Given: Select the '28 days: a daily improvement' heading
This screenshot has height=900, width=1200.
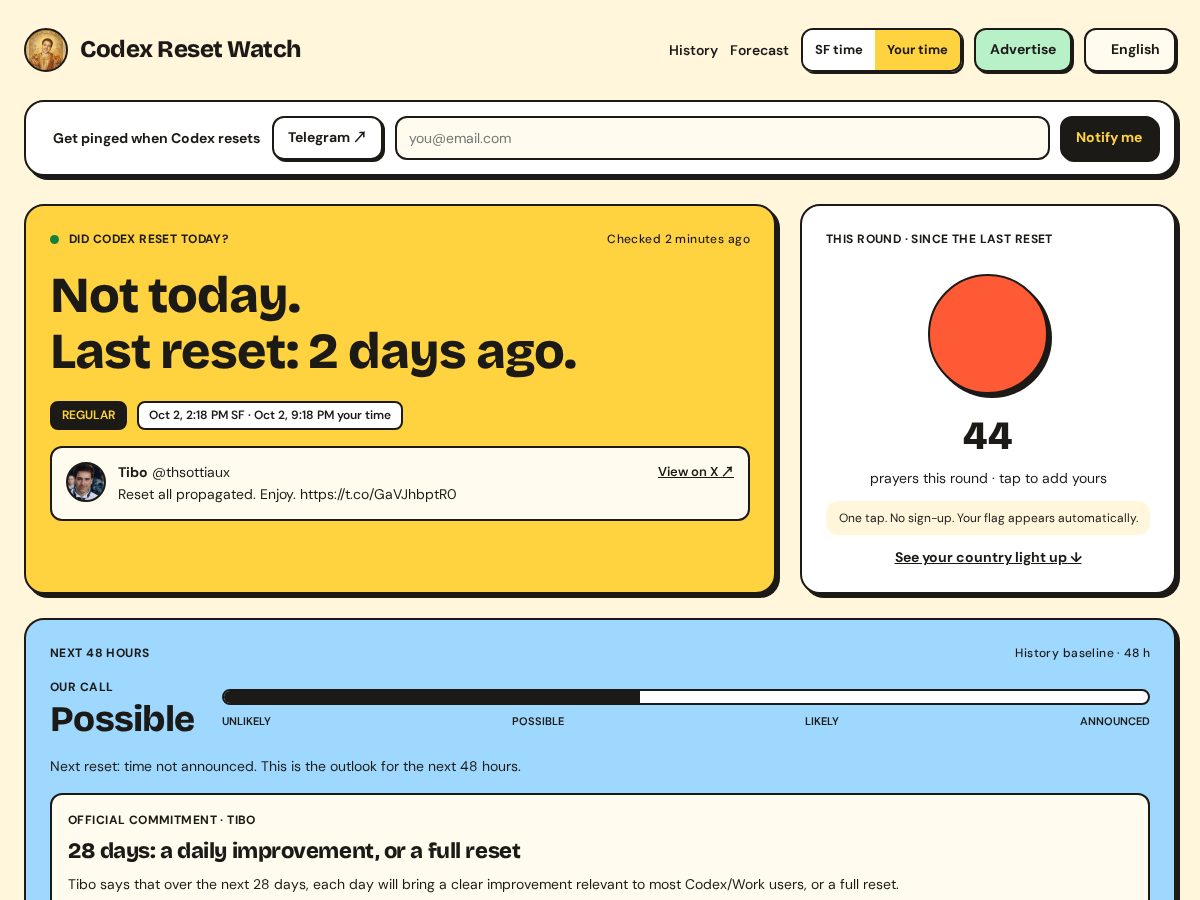Looking at the screenshot, I should click(294, 851).
